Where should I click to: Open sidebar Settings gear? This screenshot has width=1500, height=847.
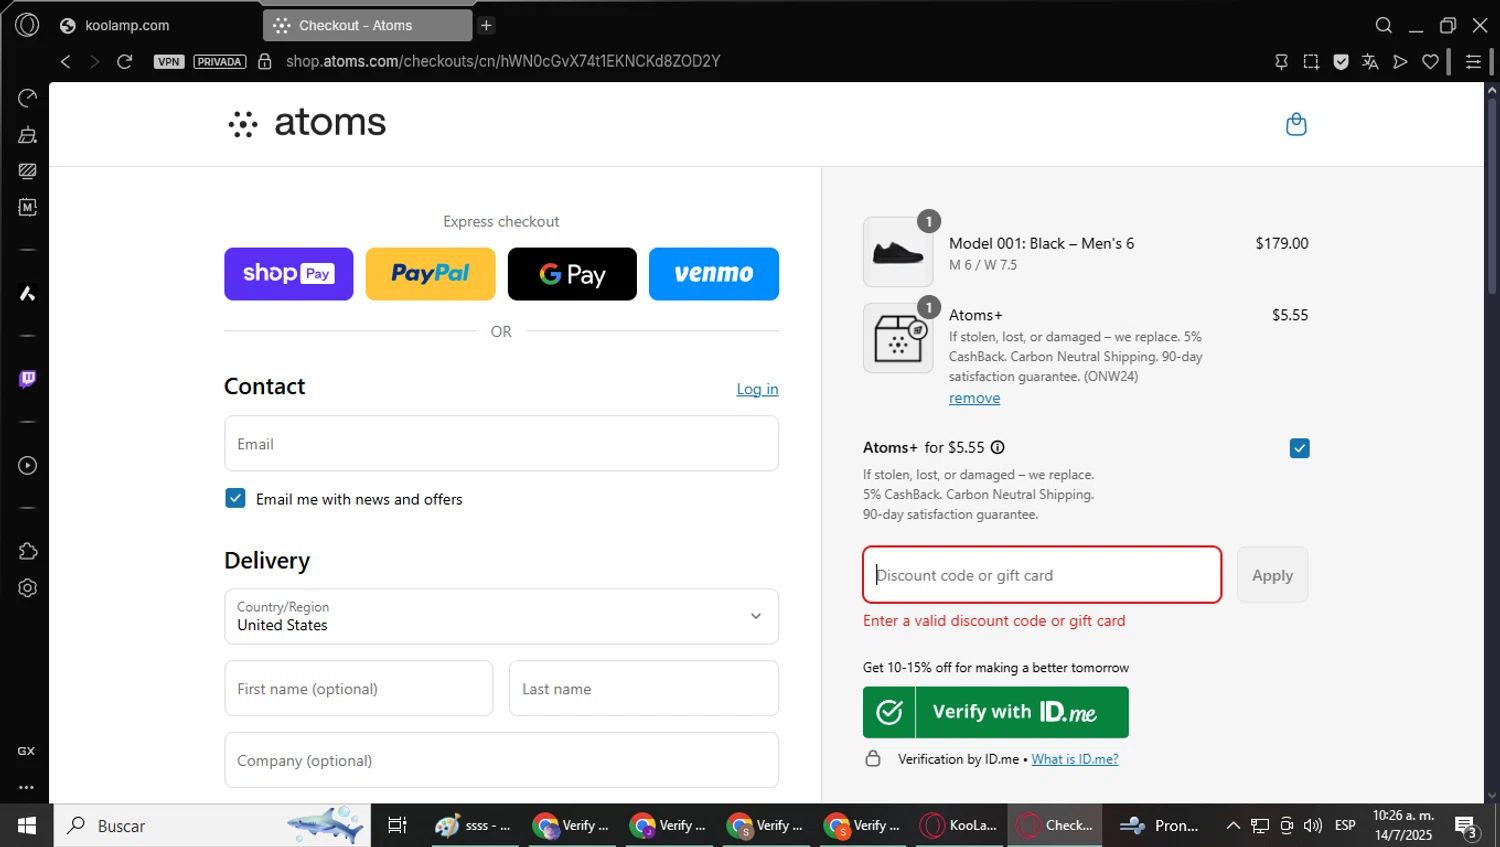tap(27, 588)
